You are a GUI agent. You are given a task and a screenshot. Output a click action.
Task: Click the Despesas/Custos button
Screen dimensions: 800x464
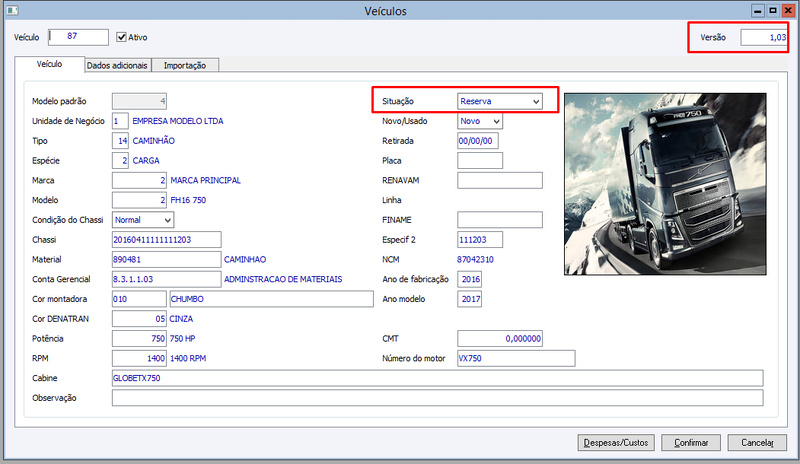[x=616, y=443]
